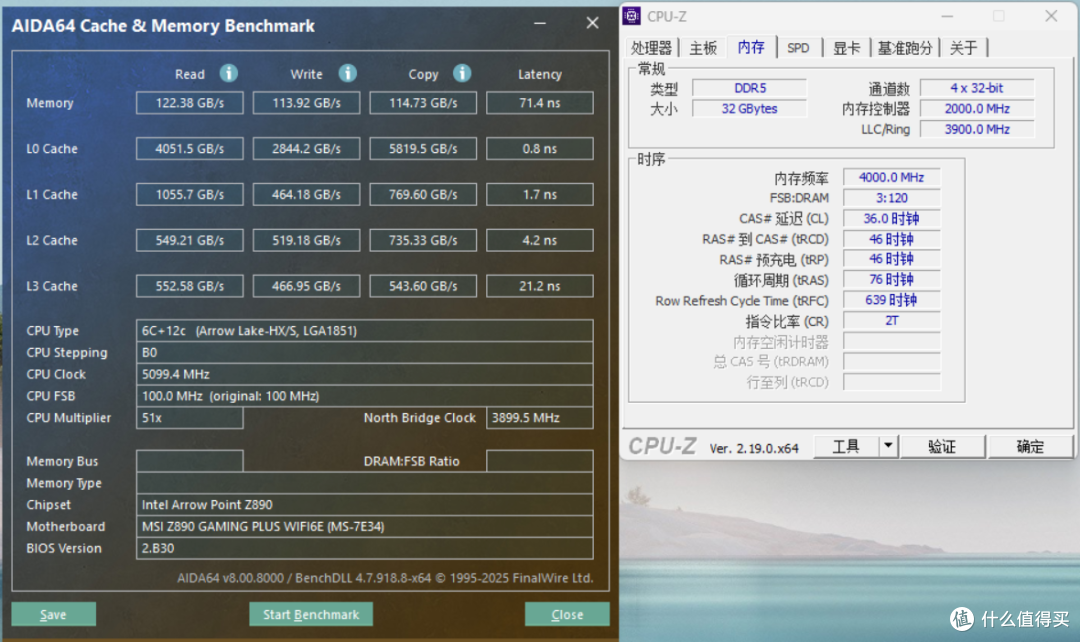This screenshot has height=642, width=1080.
Task: Click the L0 Cache Read value 4051.5 GB/s
Action: click(189, 149)
